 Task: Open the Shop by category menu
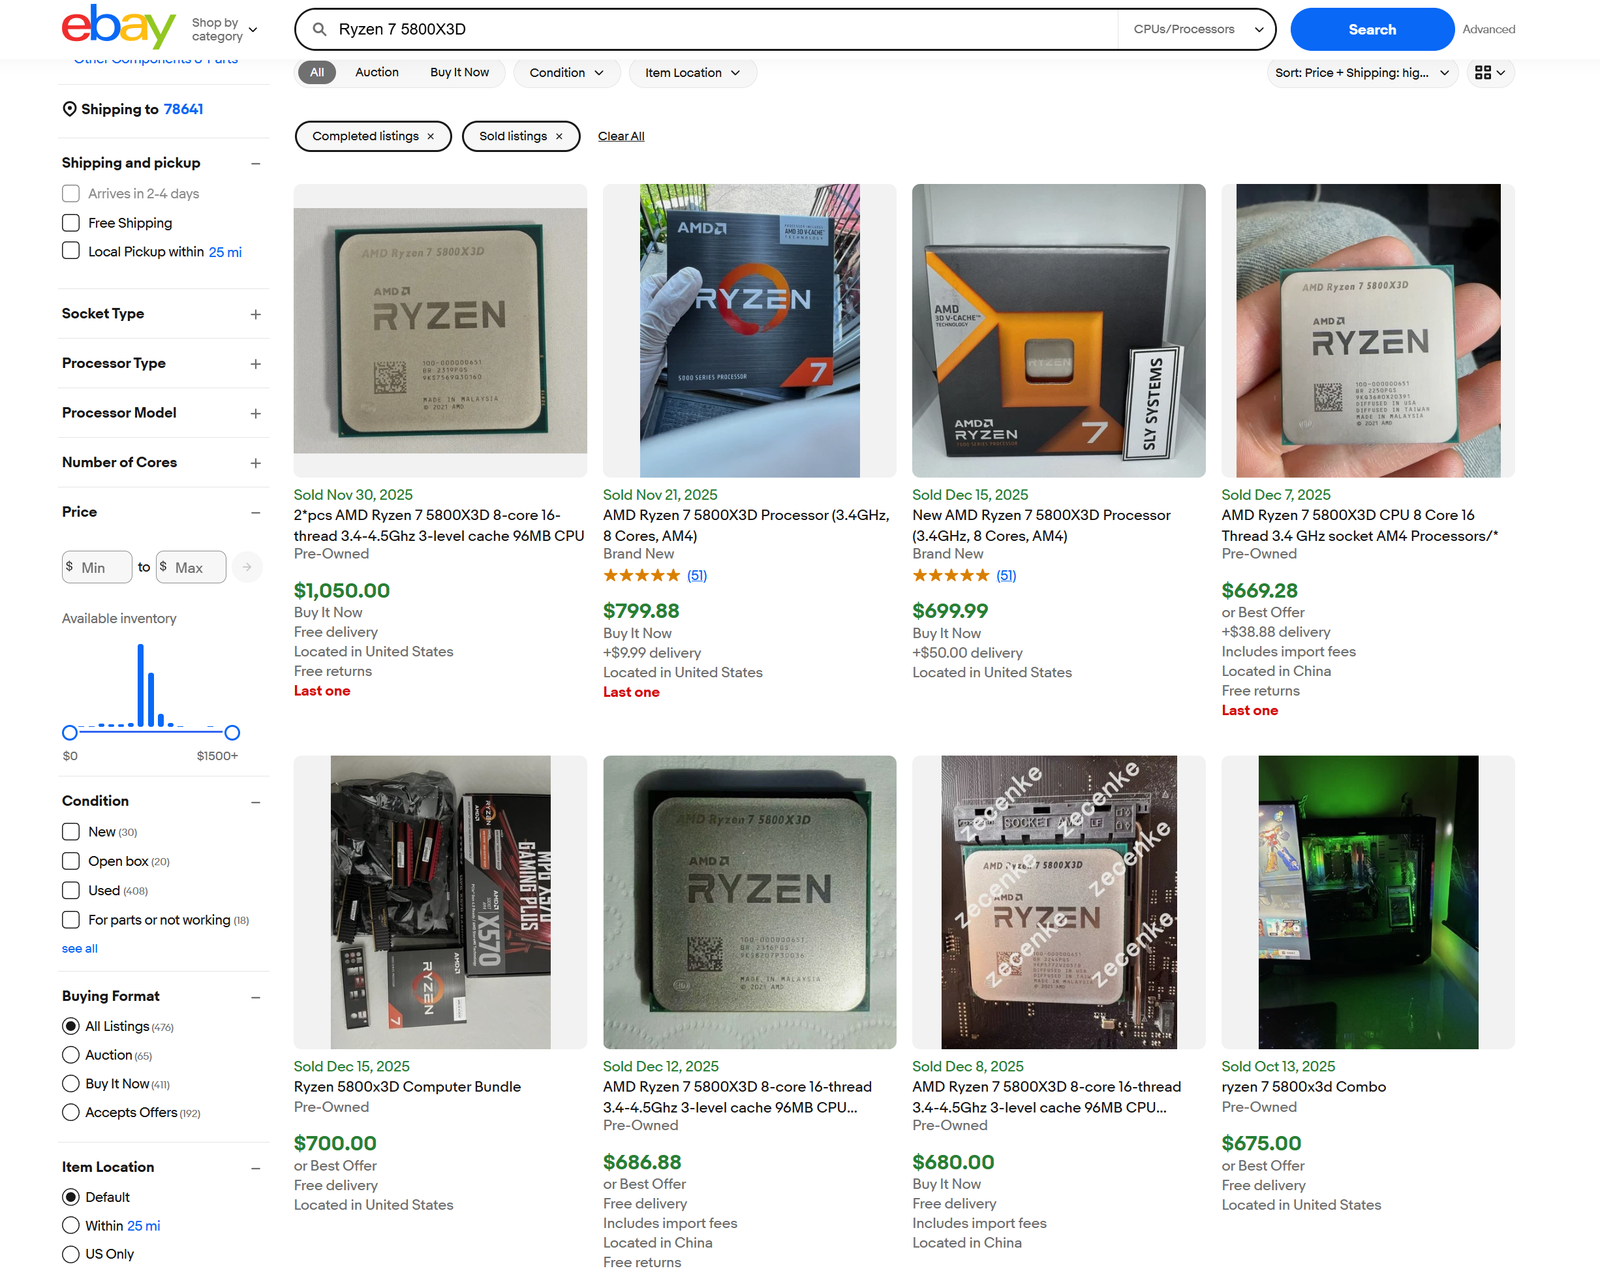tap(221, 29)
